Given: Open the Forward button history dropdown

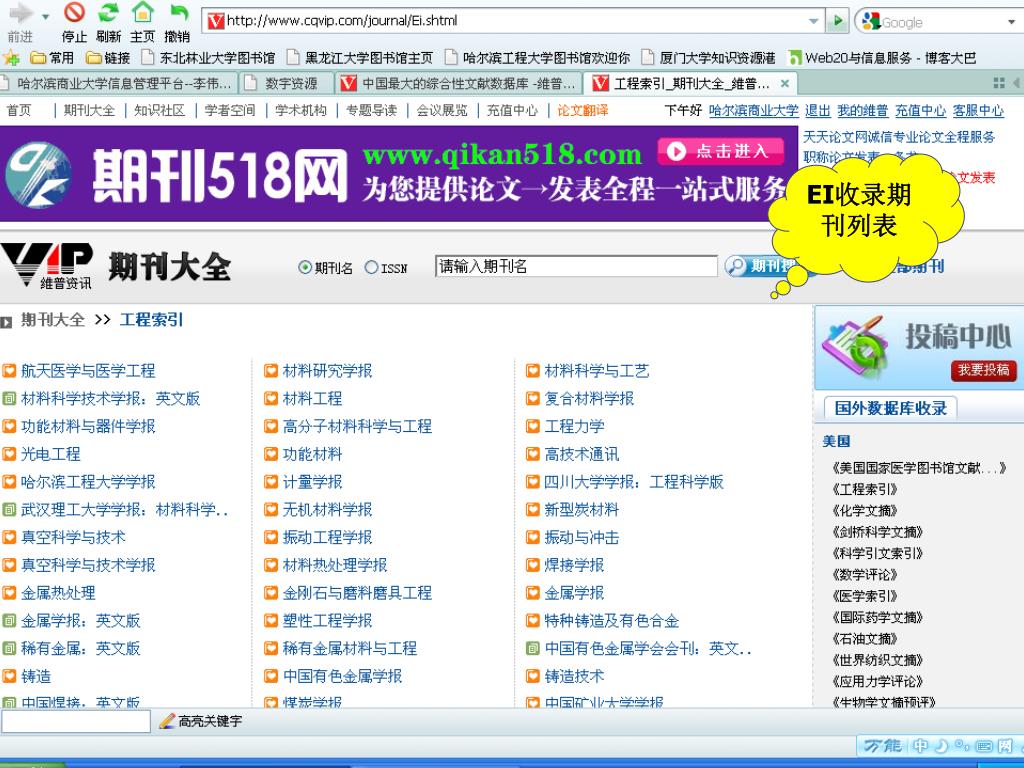Looking at the screenshot, I should pos(45,16).
